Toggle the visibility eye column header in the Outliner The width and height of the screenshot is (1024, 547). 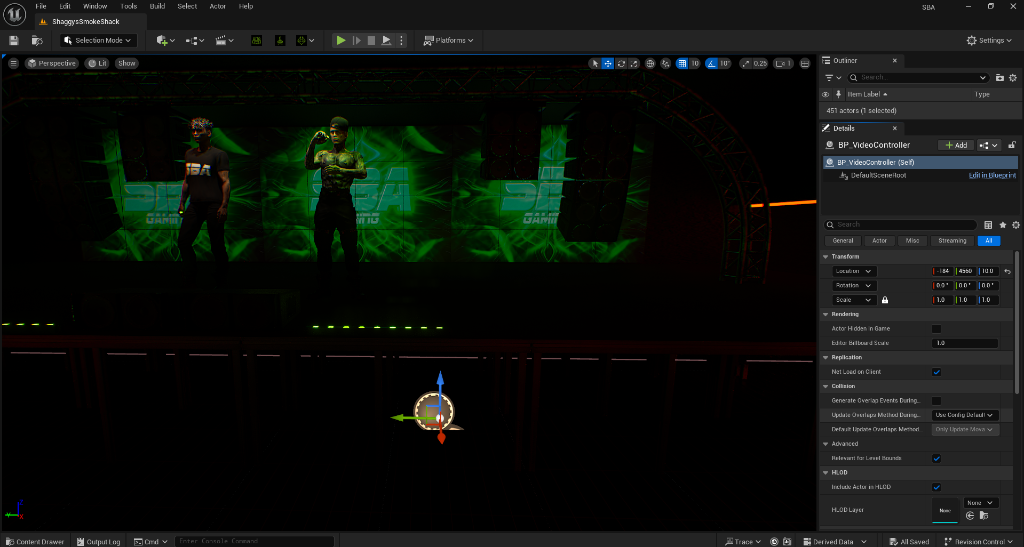coord(825,95)
